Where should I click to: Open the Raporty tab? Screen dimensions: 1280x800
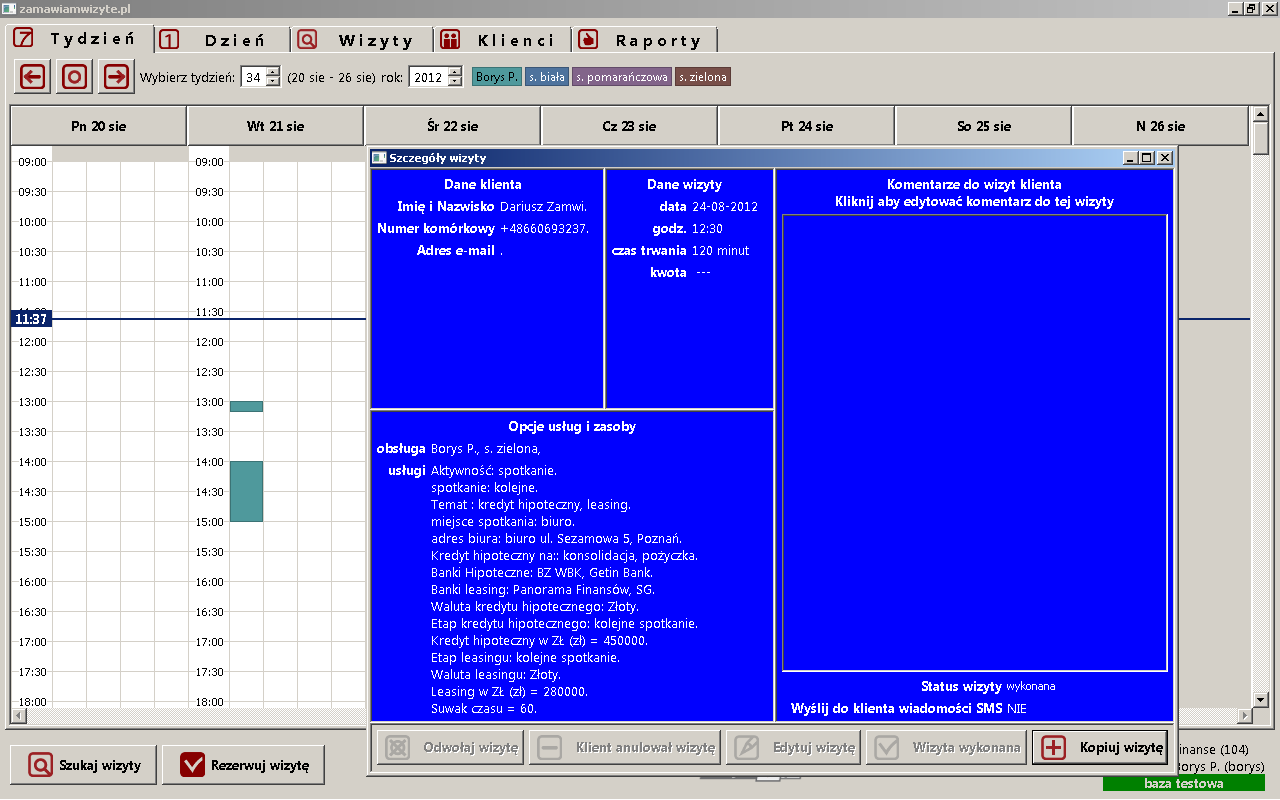click(645, 40)
